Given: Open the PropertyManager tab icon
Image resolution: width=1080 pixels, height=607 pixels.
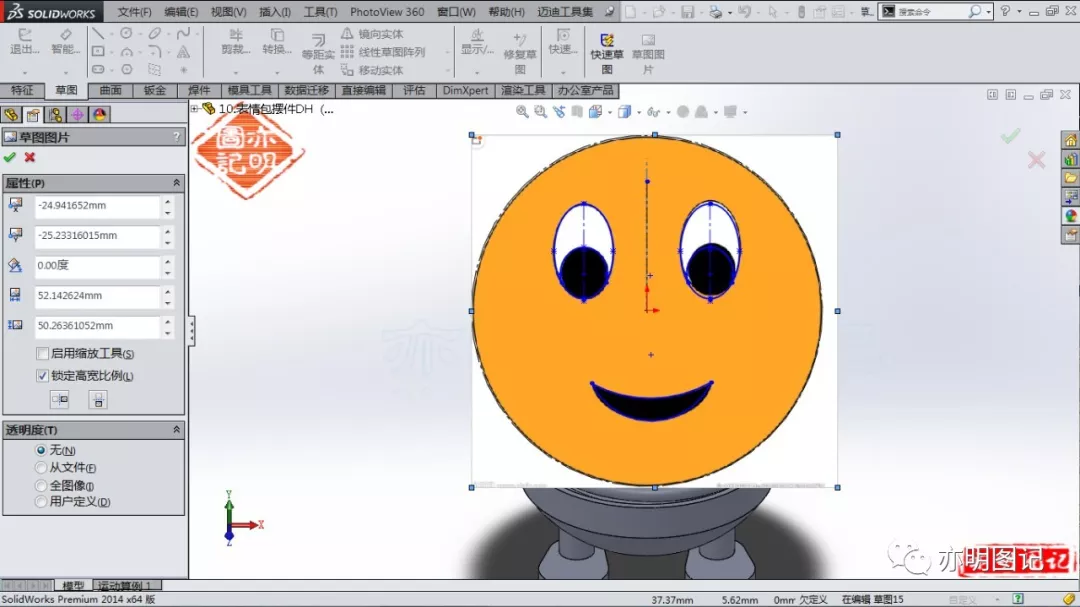Looking at the screenshot, I should [x=33, y=114].
